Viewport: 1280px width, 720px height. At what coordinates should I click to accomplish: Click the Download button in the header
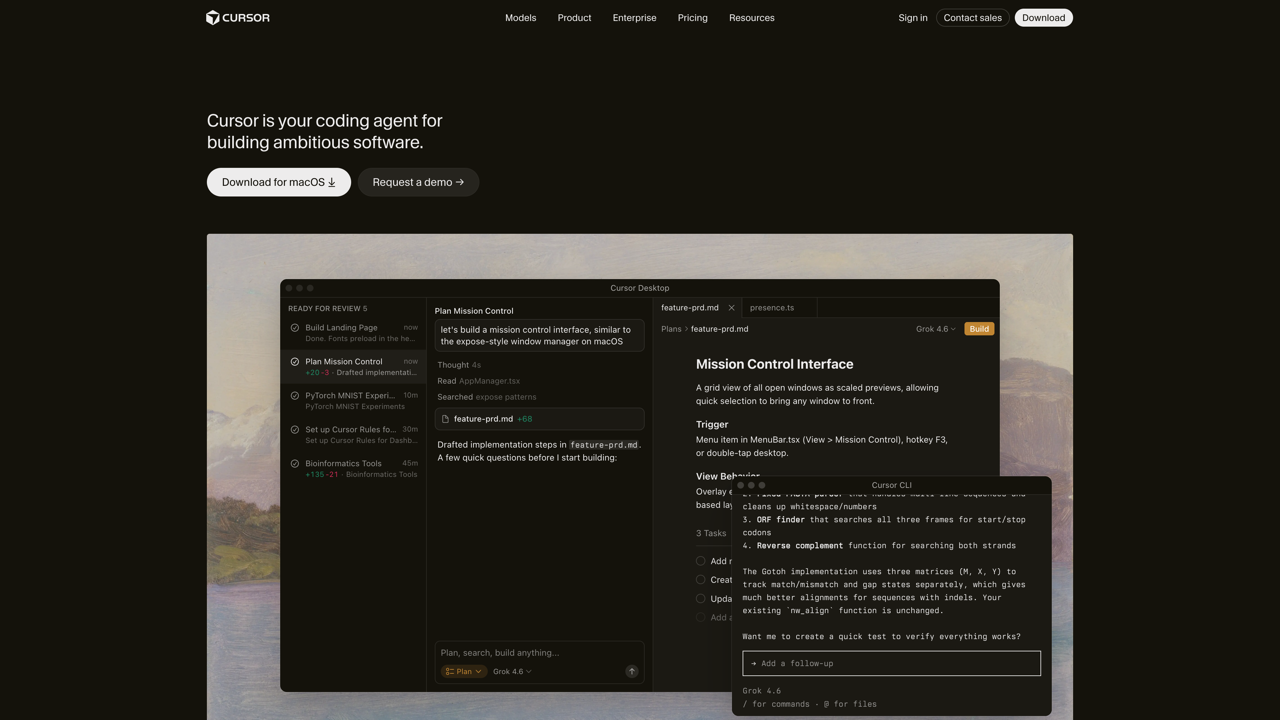[1043, 18]
